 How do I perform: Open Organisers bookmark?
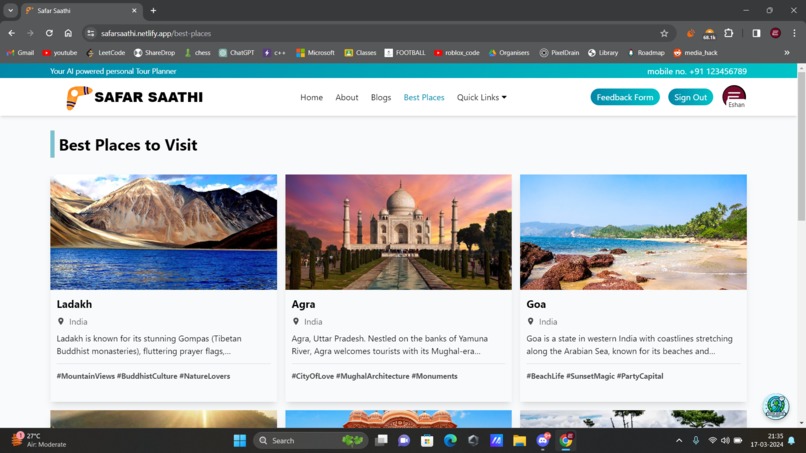(509, 52)
